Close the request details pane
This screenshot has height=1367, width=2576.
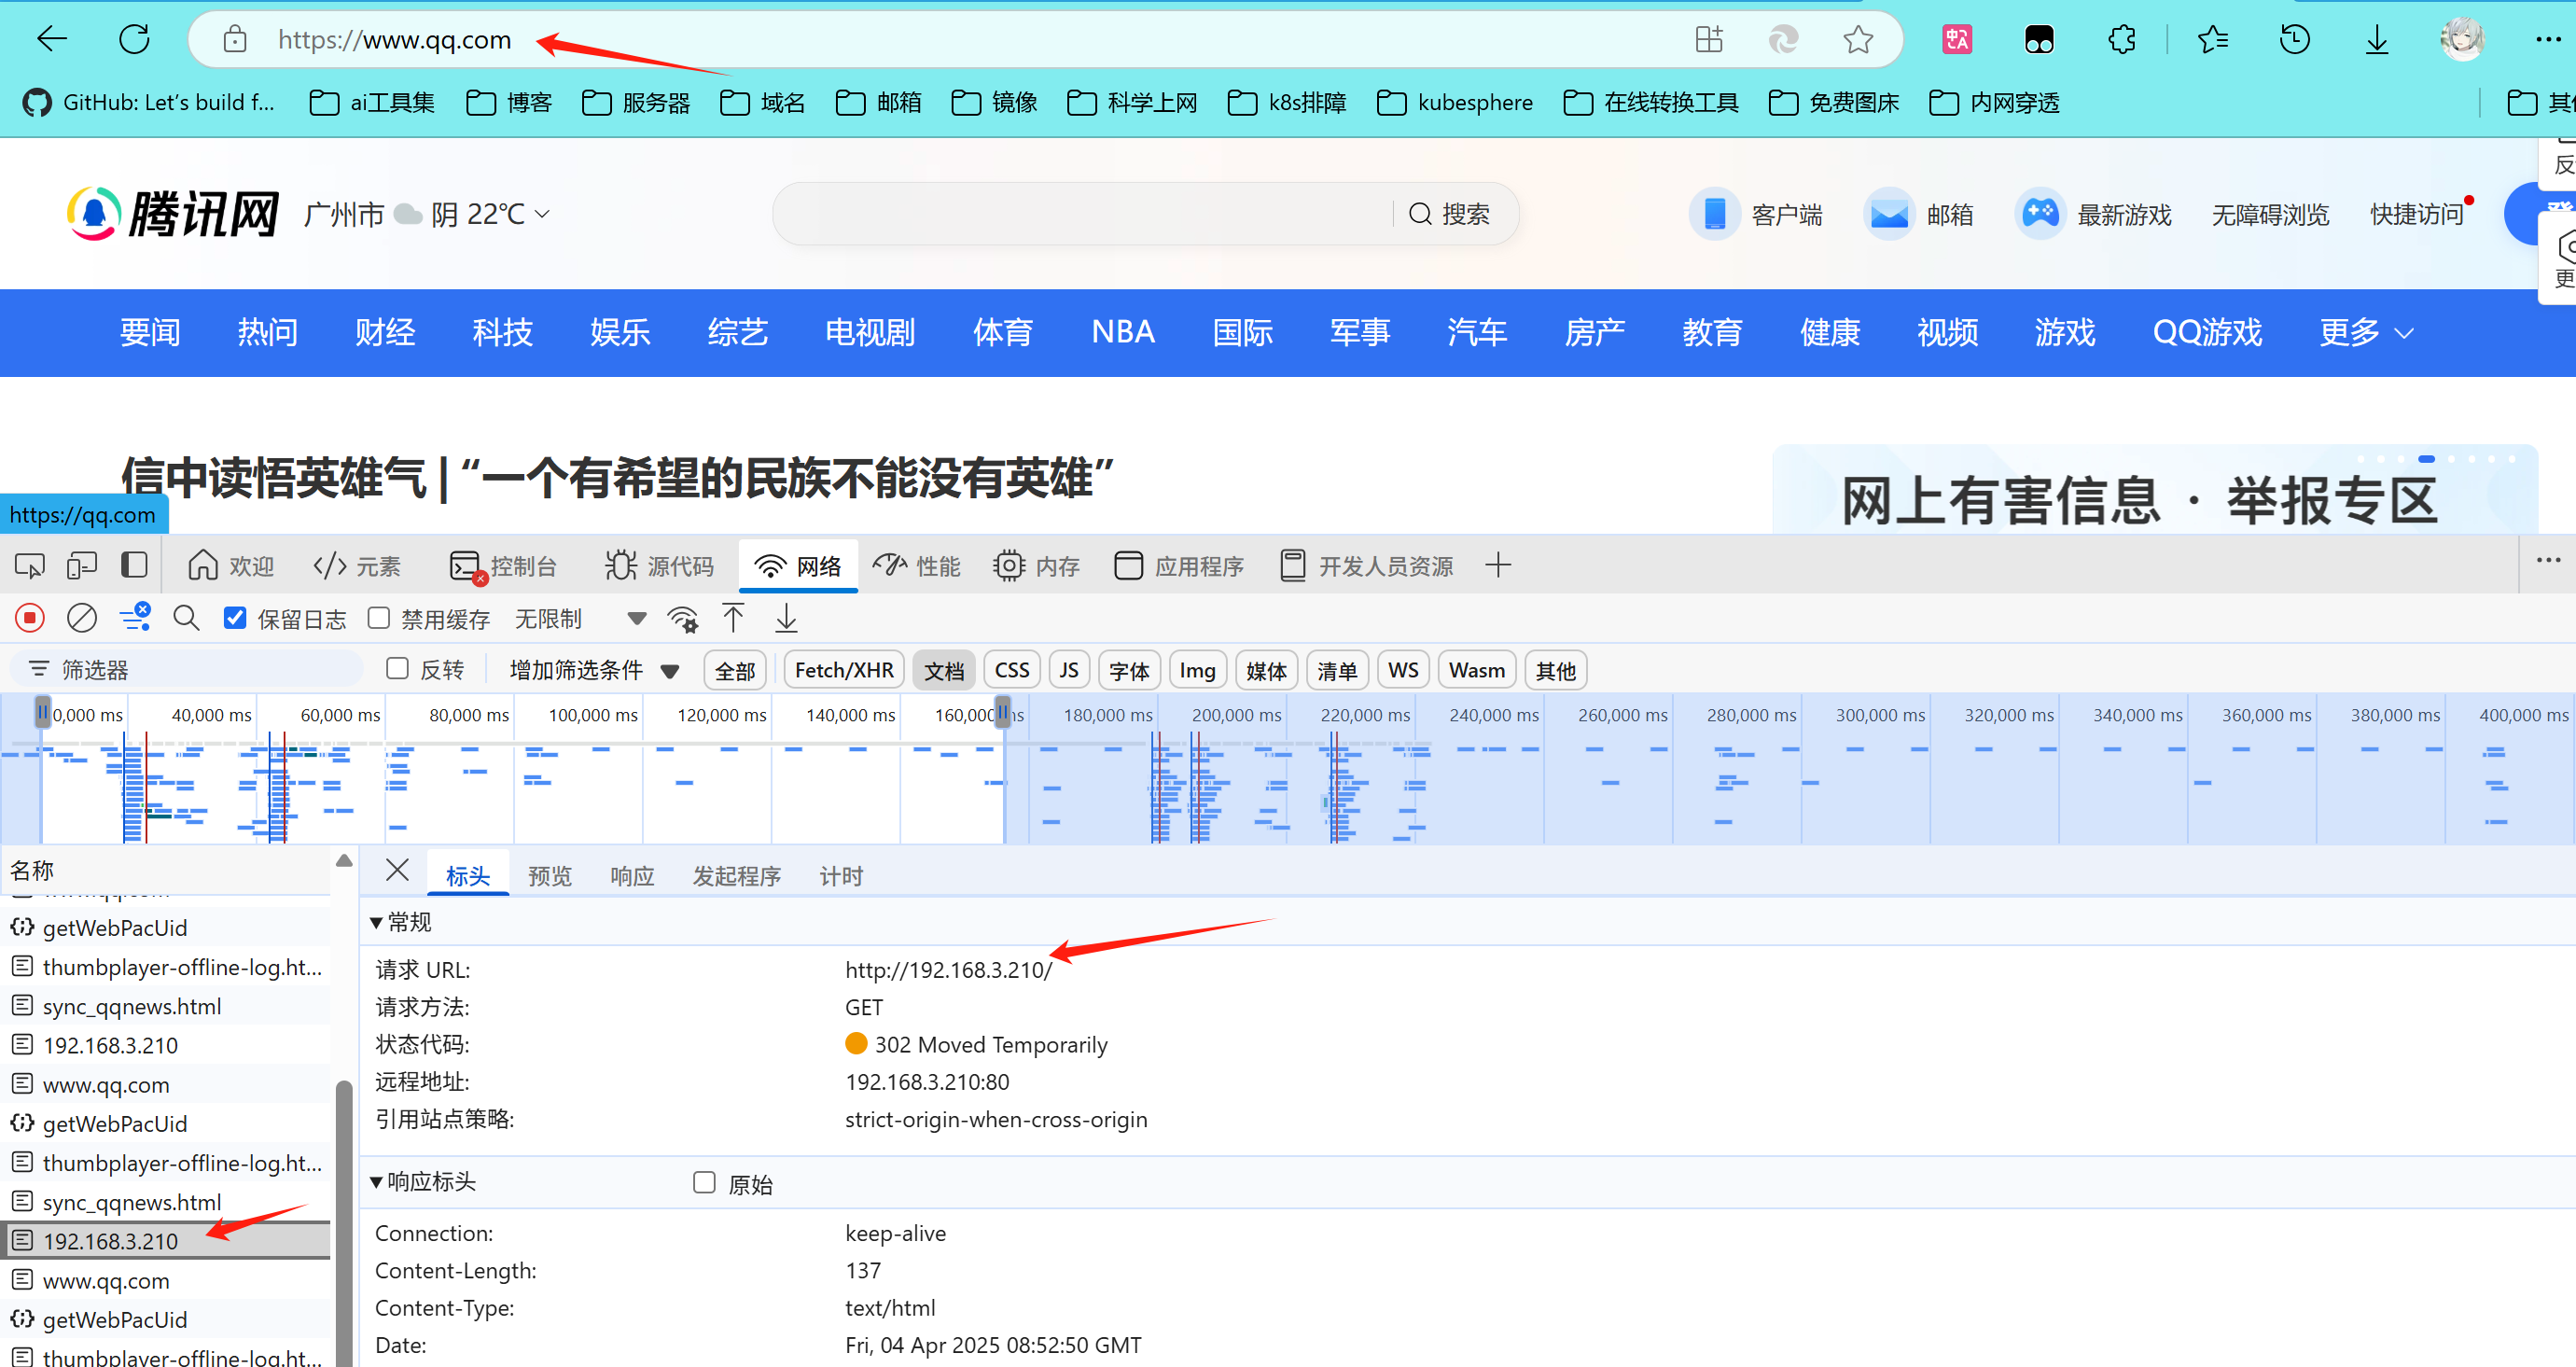397,870
